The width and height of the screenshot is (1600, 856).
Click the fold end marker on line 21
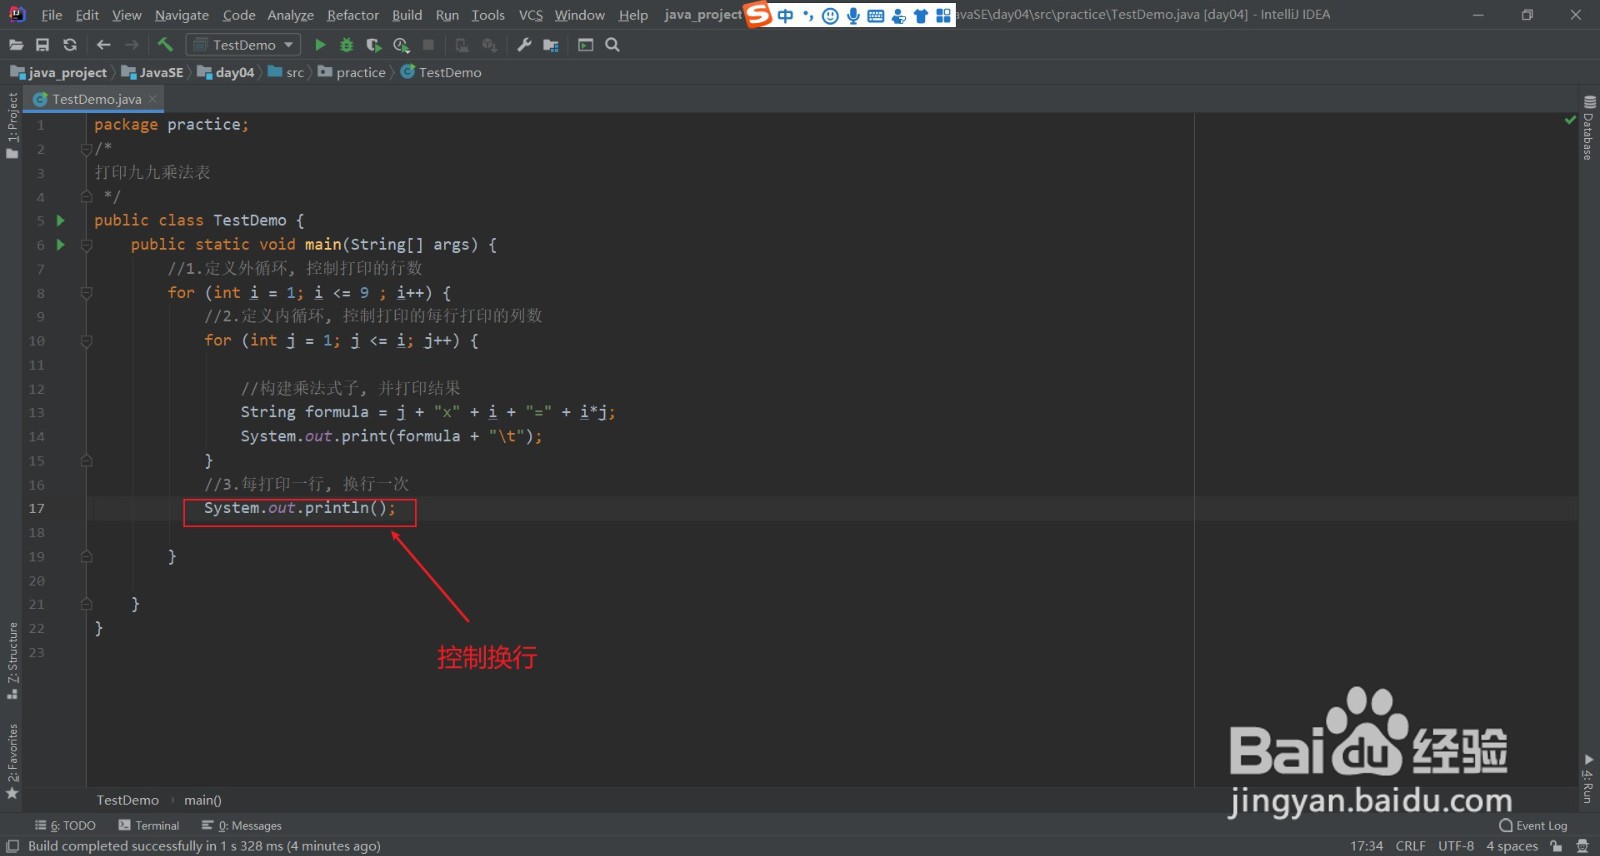[86, 605]
